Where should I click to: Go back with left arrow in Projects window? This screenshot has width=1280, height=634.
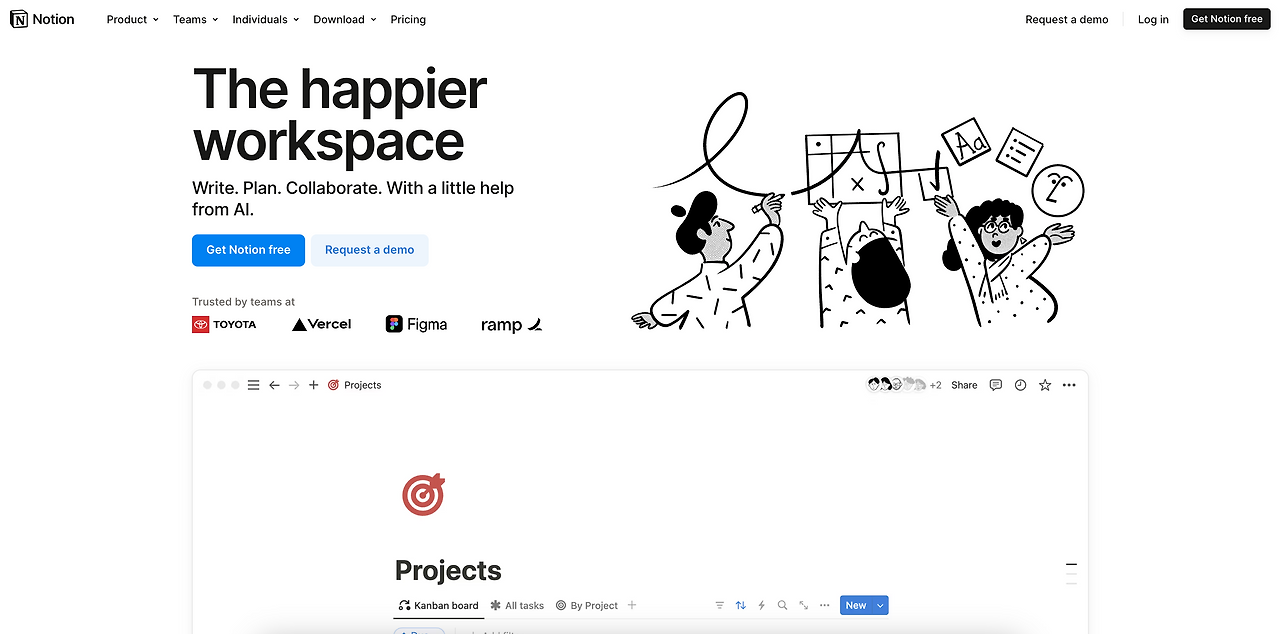click(274, 385)
